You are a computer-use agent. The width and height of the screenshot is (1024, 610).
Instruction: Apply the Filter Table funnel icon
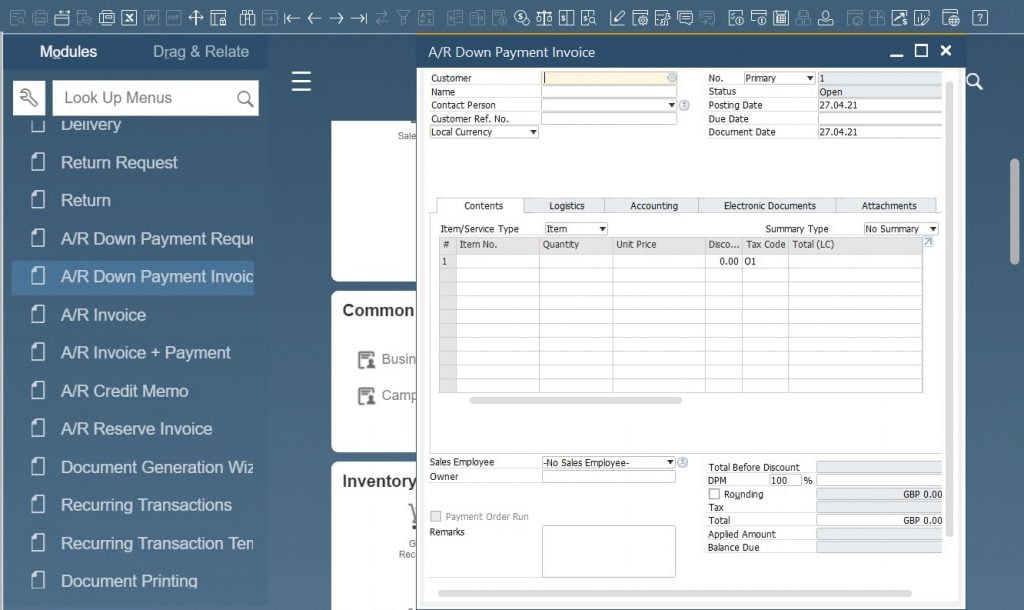pyautogui.click(x=403, y=17)
